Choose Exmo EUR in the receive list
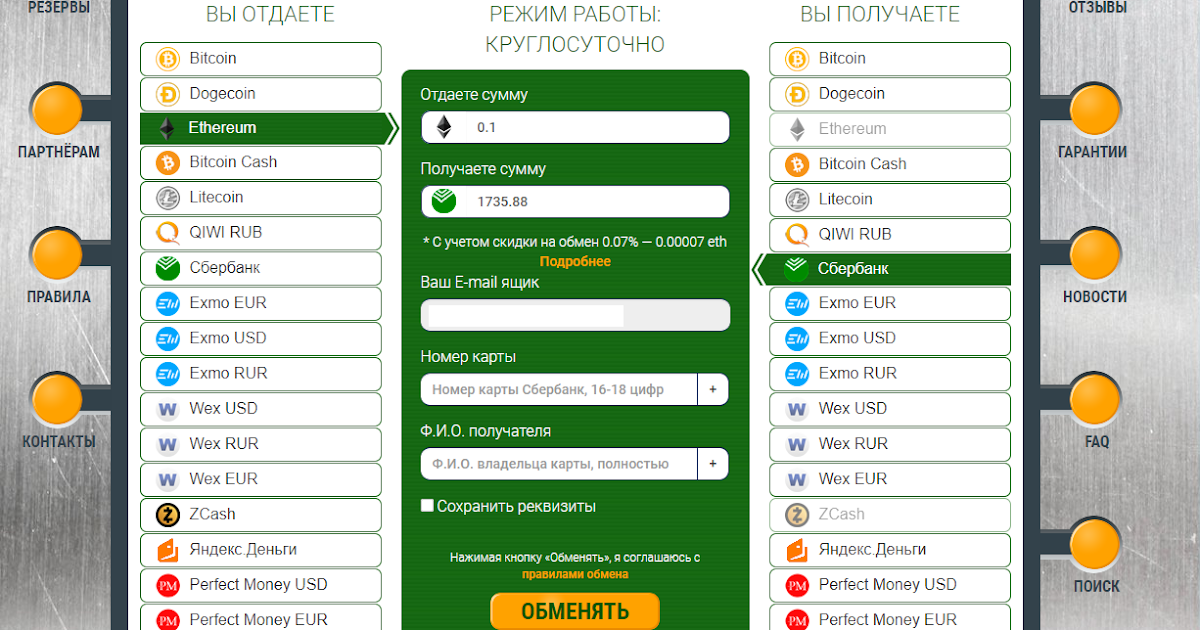The height and width of the screenshot is (630, 1200). click(x=890, y=303)
